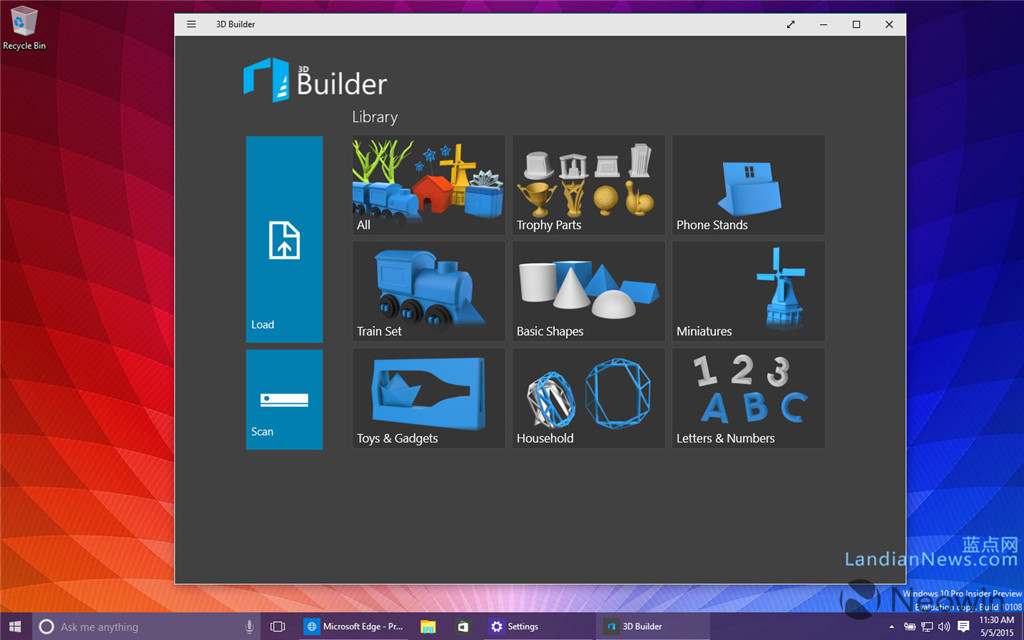
Task: Select the Load tile in 3D Builder
Action: [x=283, y=240]
